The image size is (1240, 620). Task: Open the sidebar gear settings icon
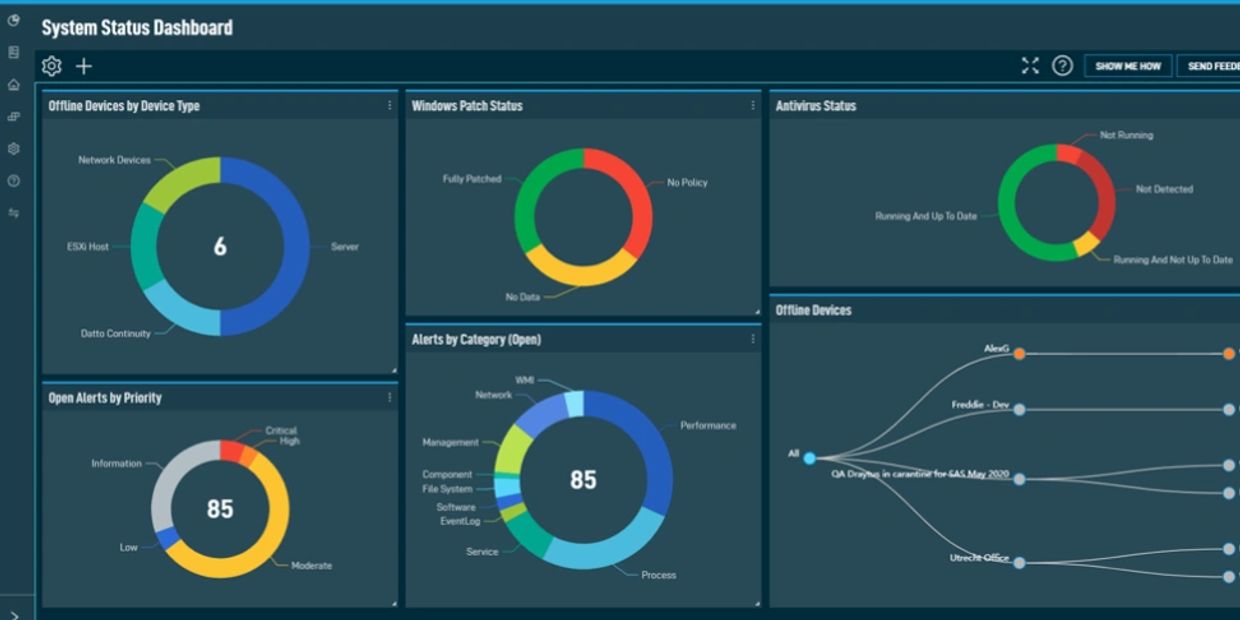tap(14, 149)
